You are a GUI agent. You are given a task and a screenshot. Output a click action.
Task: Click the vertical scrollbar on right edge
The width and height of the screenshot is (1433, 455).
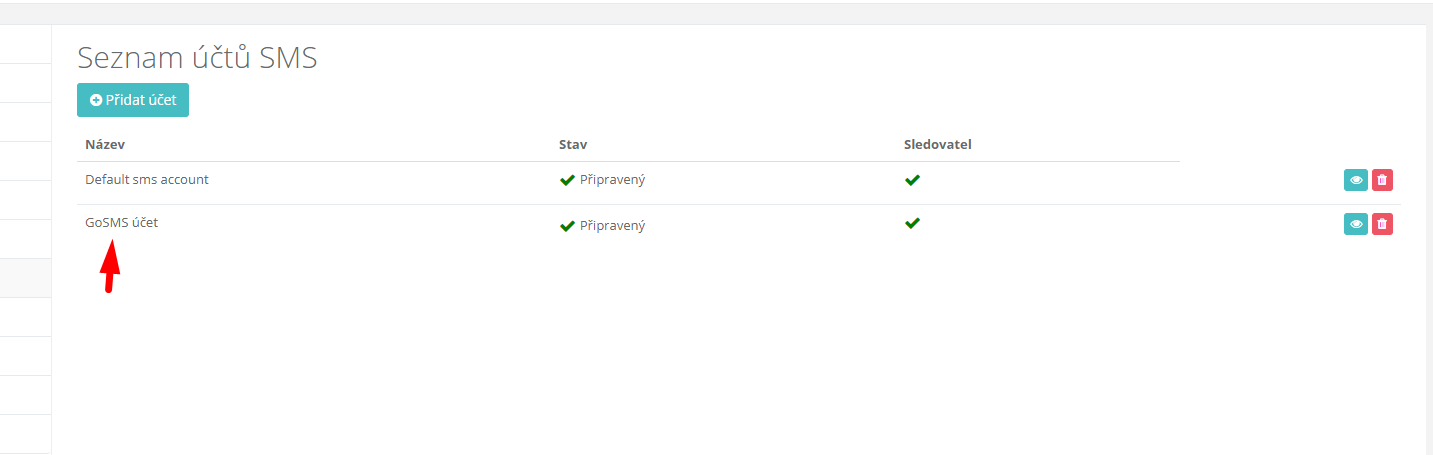click(x=1429, y=240)
